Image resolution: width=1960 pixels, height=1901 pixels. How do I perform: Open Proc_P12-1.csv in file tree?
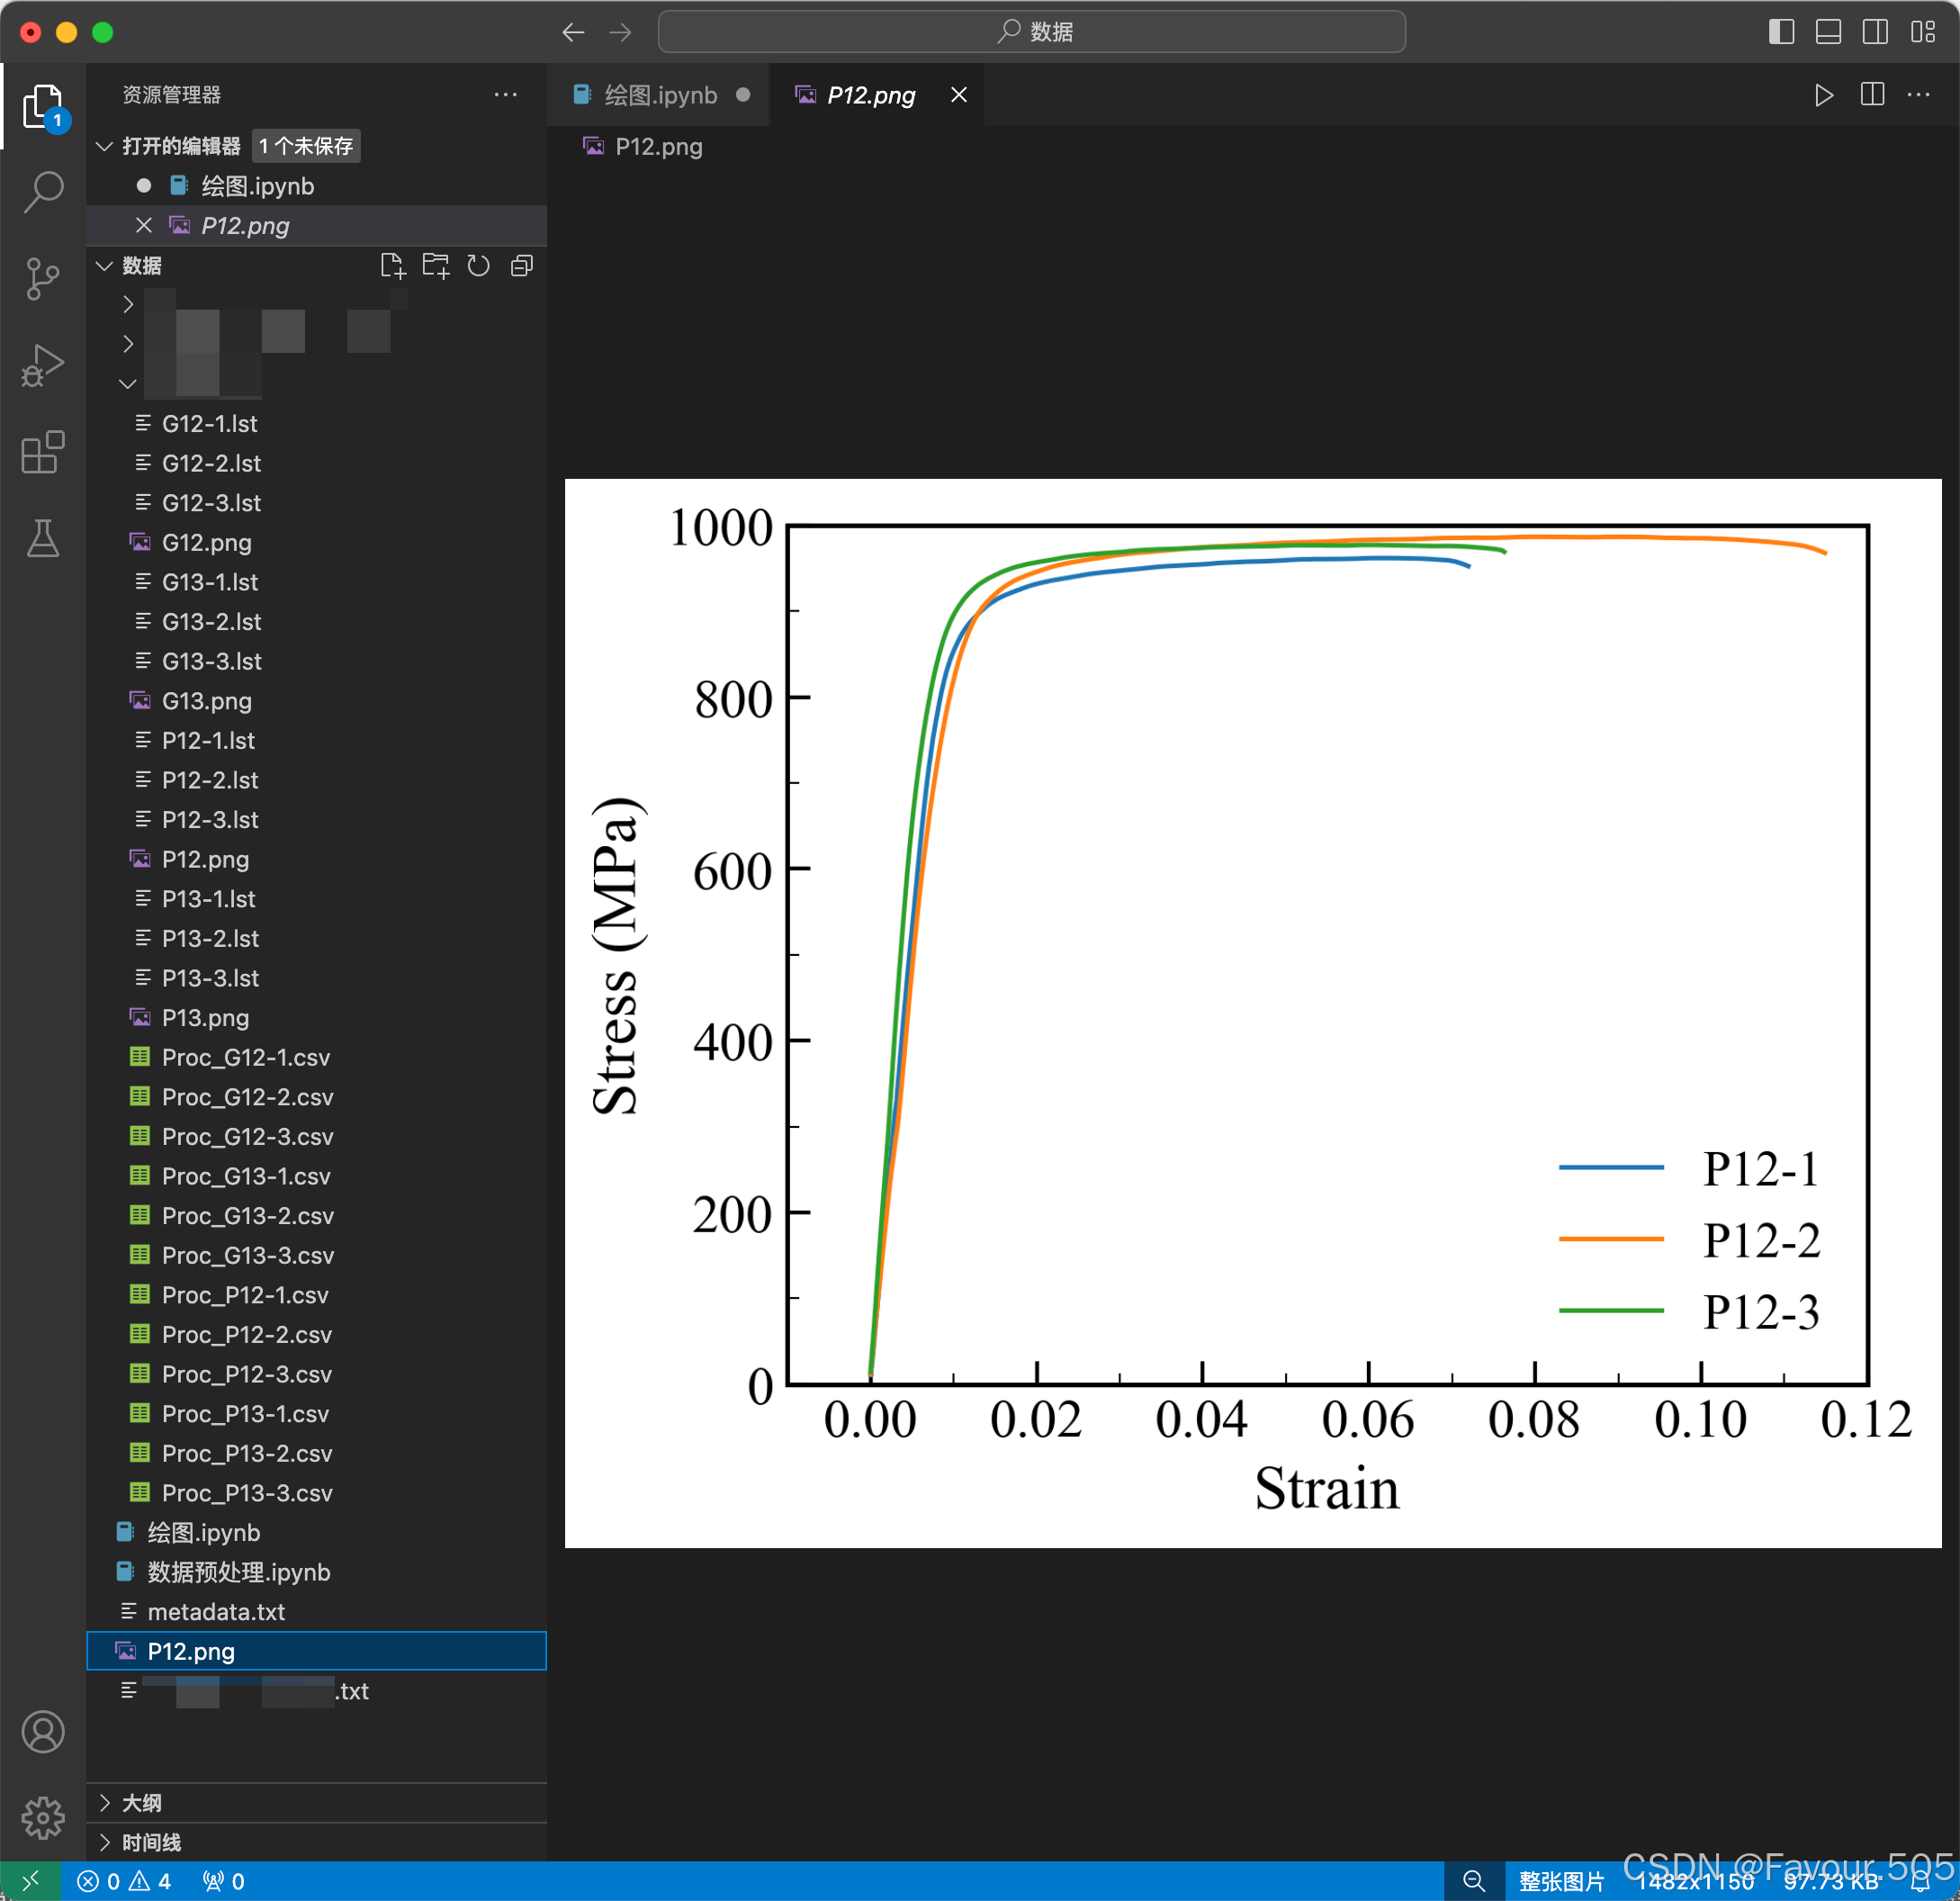(245, 1295)
